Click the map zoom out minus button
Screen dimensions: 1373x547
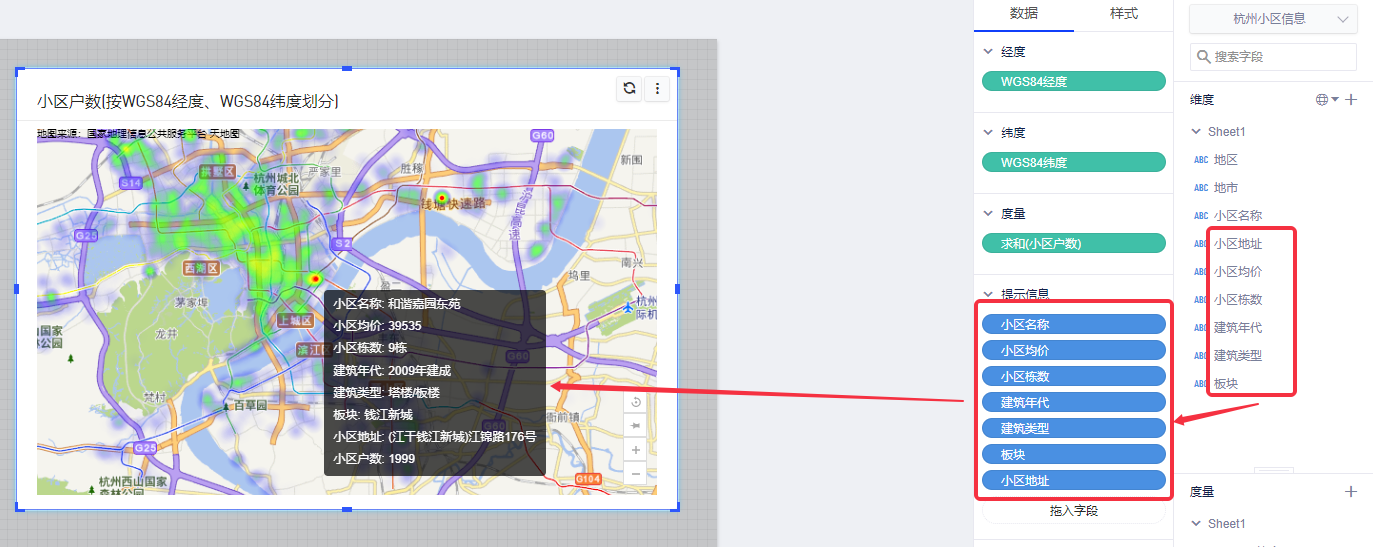[x=636, y=473]
